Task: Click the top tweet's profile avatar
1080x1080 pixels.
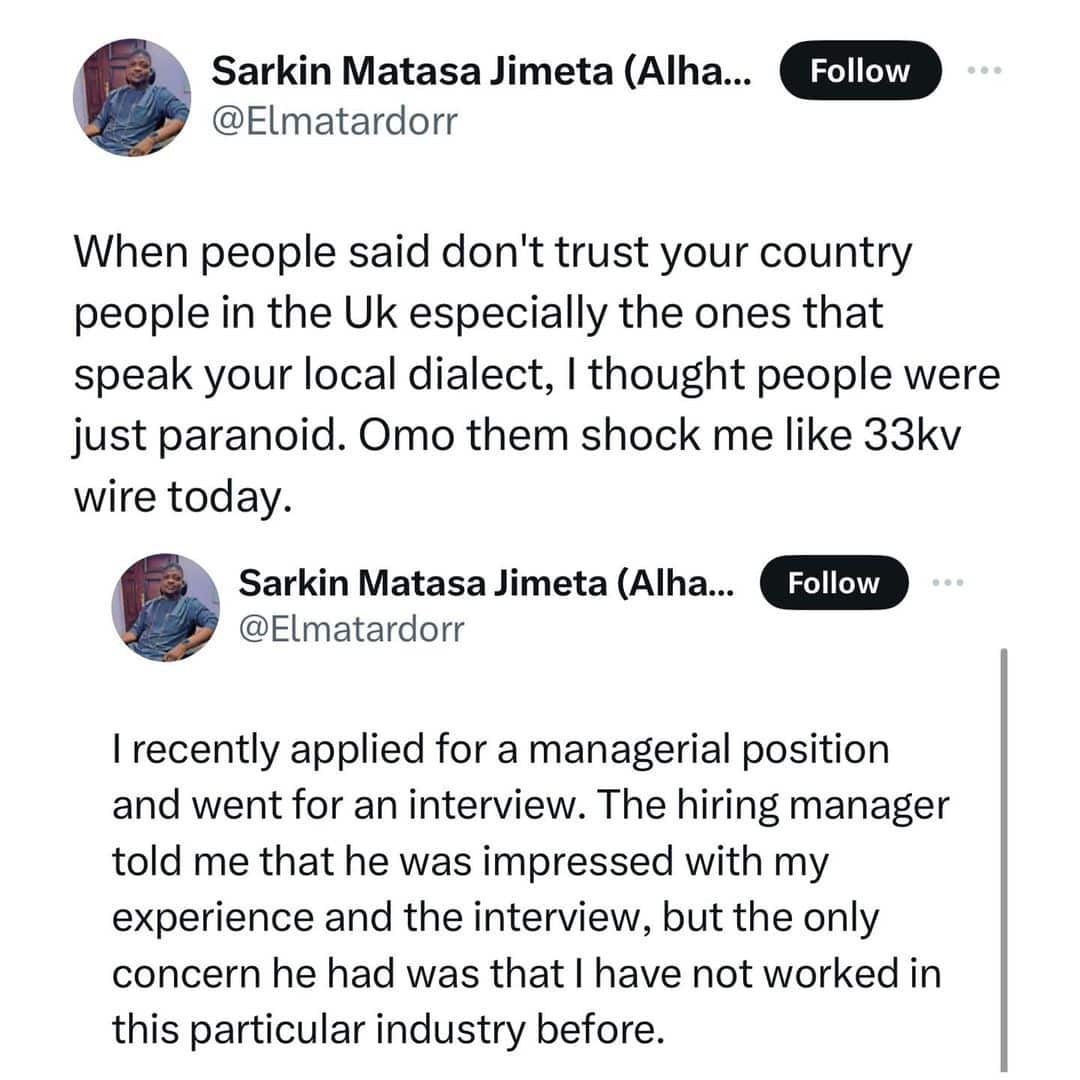Action: tap(131, 97)
